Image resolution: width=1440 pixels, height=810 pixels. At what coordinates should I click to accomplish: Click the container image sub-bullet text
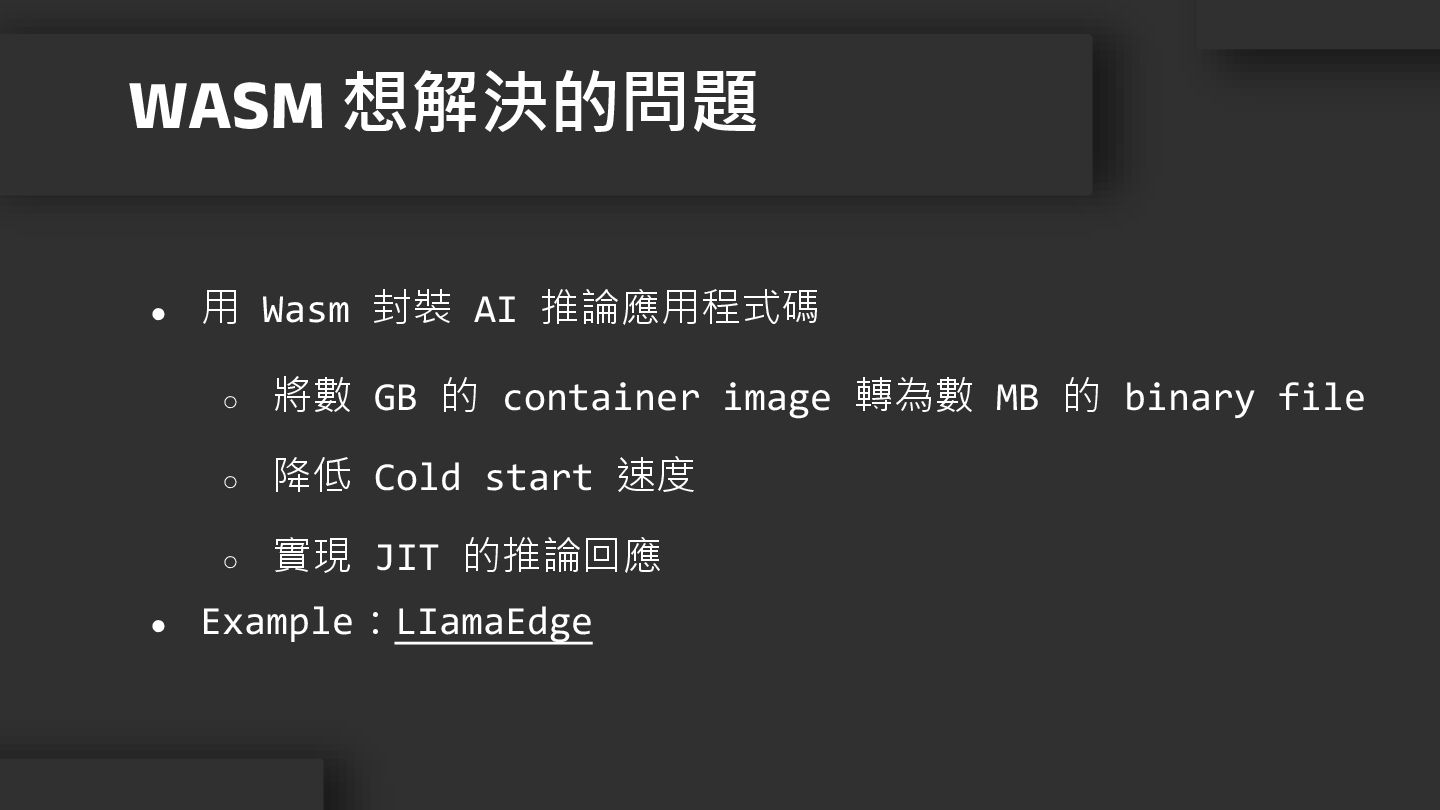click(x=819, y=397)
